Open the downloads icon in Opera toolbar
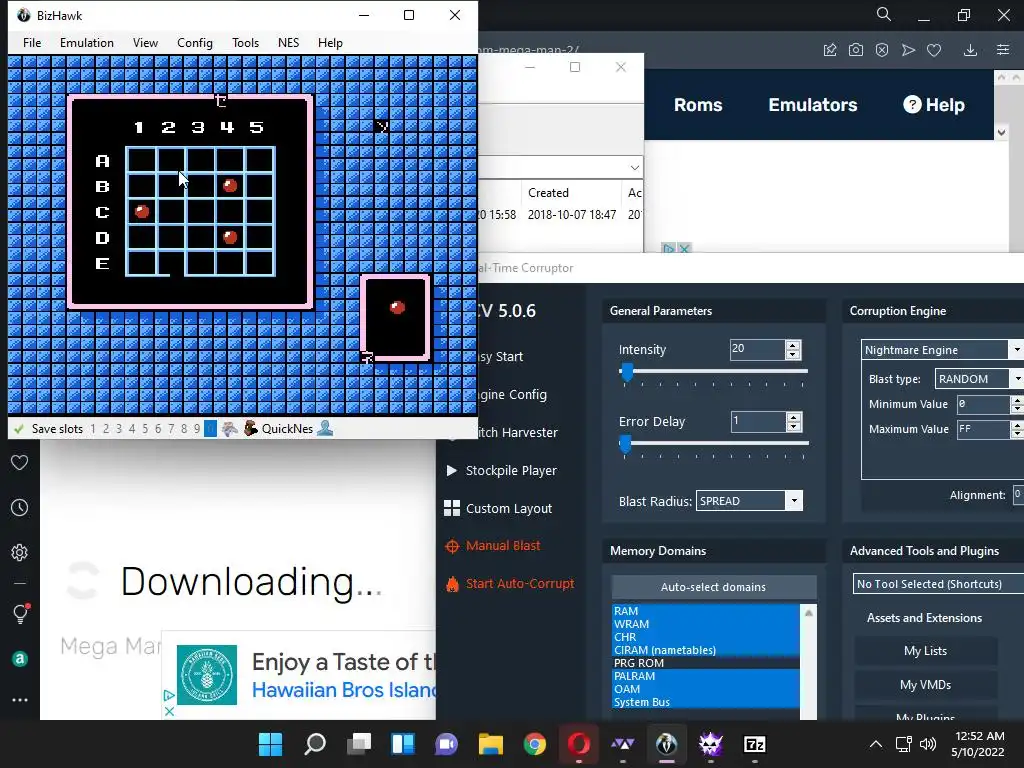1024x768 pixels. 970,50
